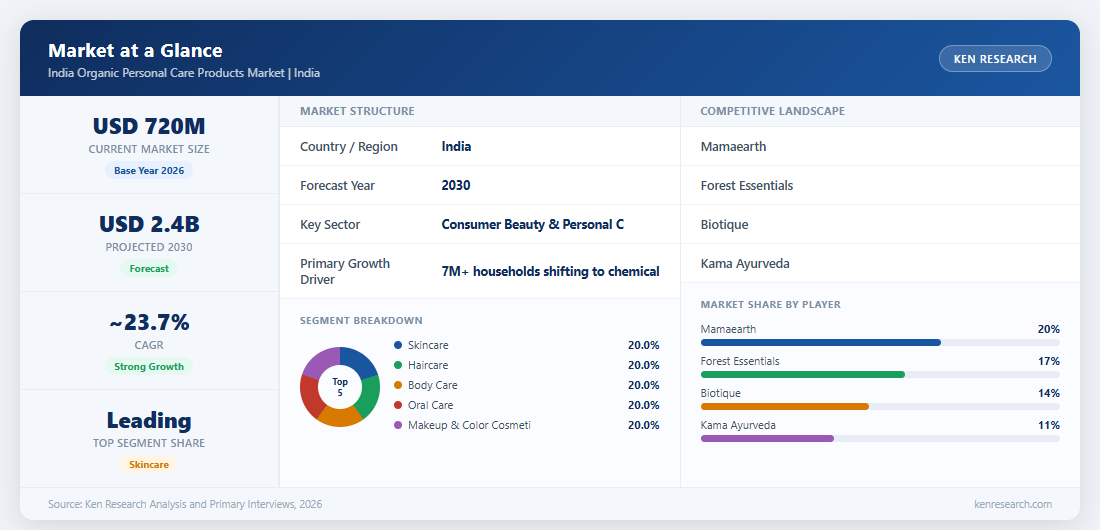
Task: Click the green Forecast badge
Action: (x=149, y=268)
